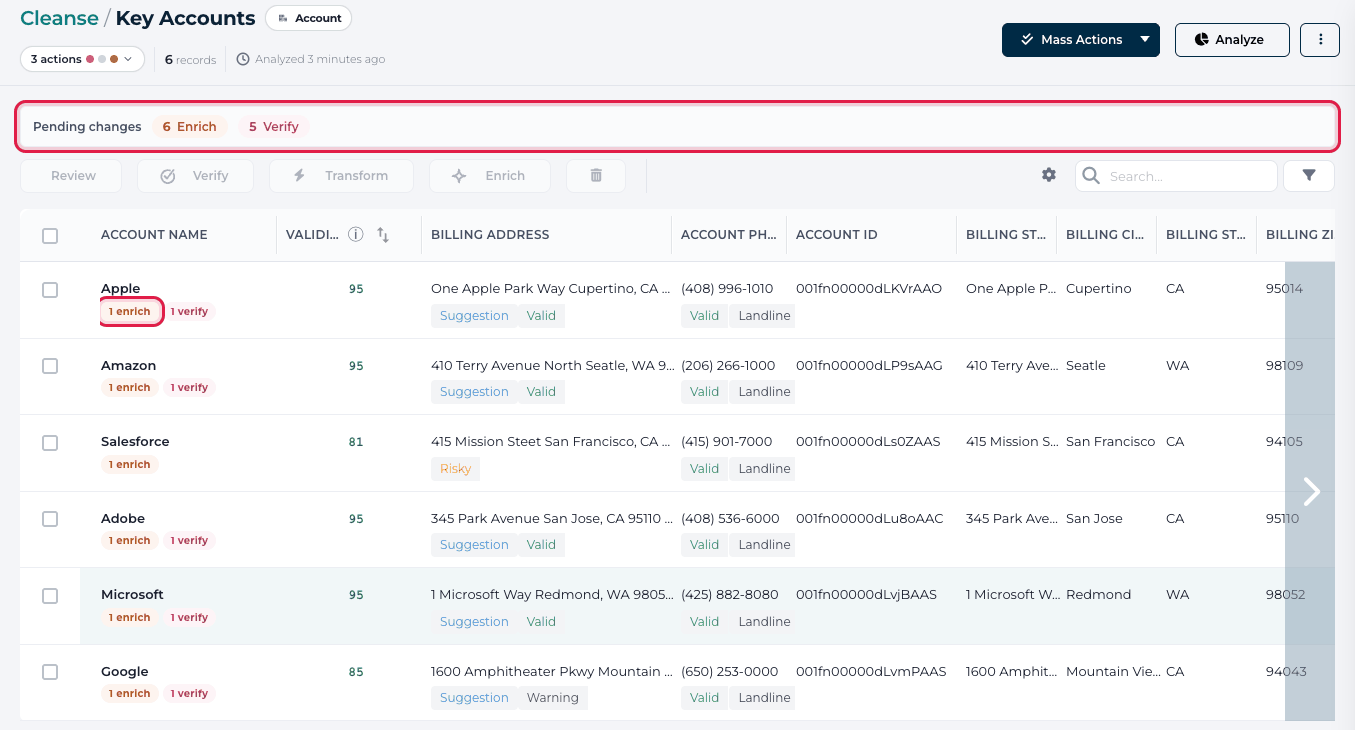Click the settings gear icon
Screen dimensions: 1355x730
coord(1049,175)
